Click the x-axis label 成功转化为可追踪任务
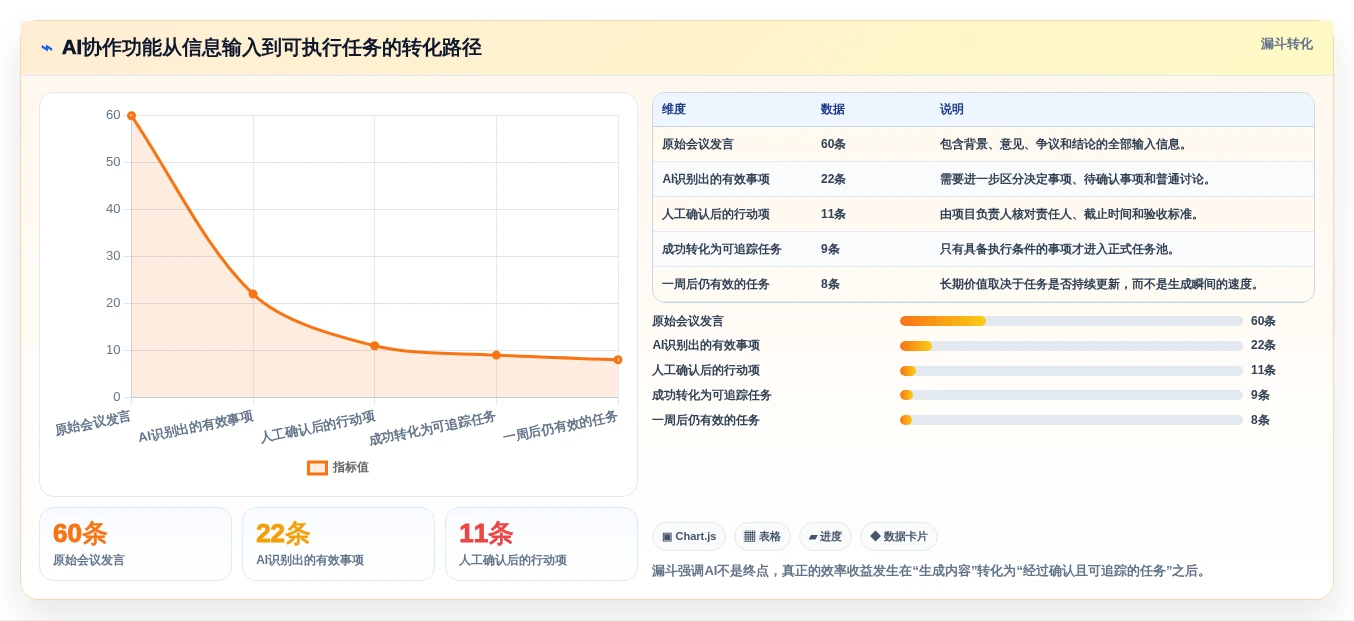The image size is (1354, 621). (x=432, y=428)
